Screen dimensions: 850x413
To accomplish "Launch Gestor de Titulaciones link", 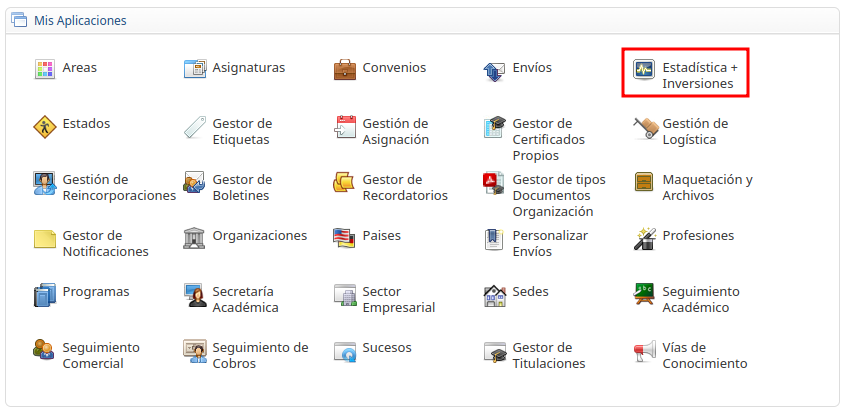I will [549, 356].
